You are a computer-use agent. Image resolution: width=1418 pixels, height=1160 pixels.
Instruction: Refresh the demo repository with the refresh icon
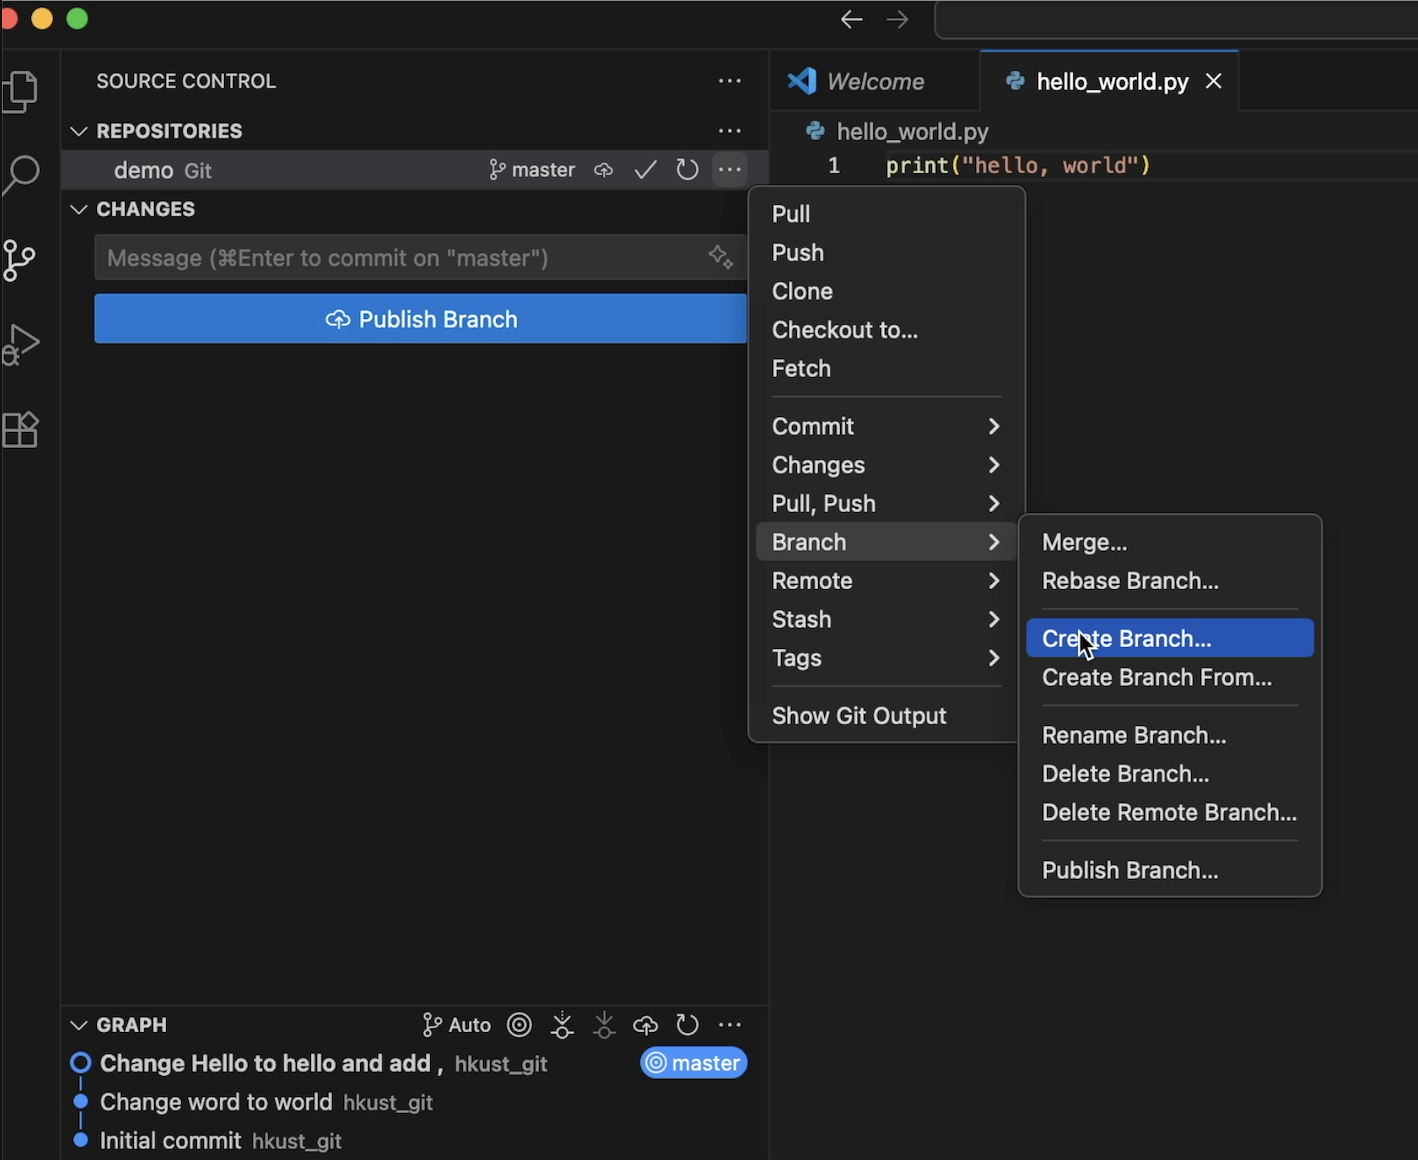point(687,170)
